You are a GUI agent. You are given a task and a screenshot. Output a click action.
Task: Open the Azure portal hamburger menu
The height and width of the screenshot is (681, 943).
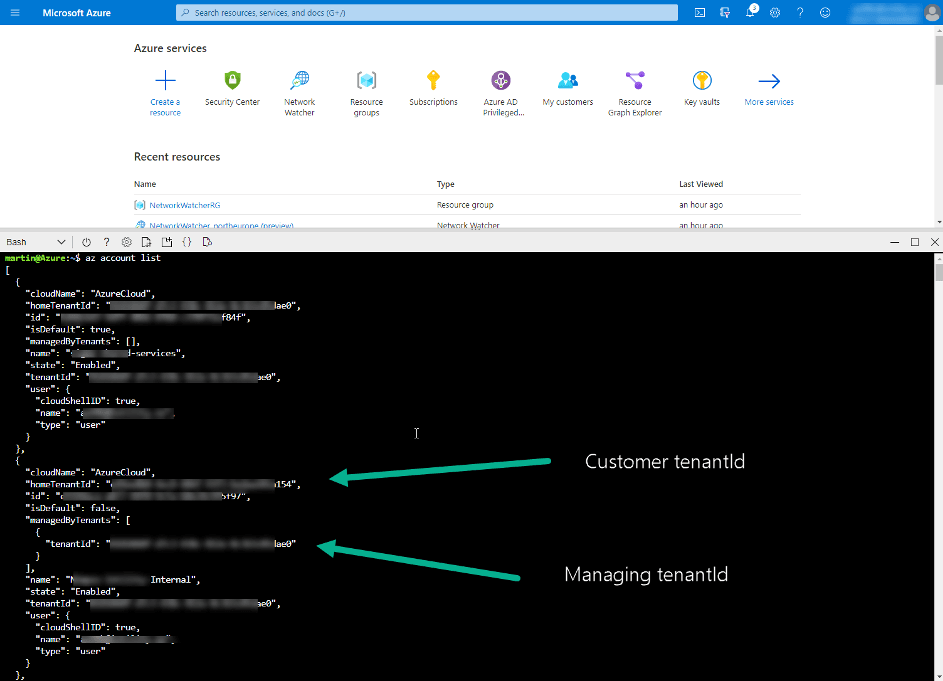point(15,13)
